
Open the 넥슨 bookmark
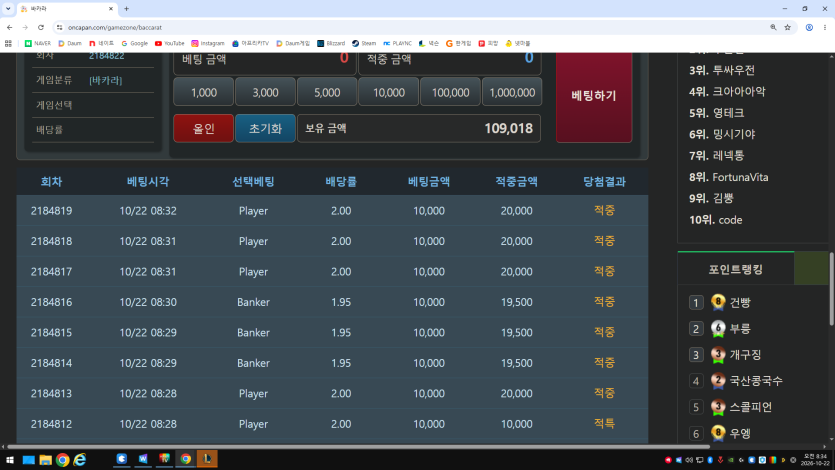[429, 43]
